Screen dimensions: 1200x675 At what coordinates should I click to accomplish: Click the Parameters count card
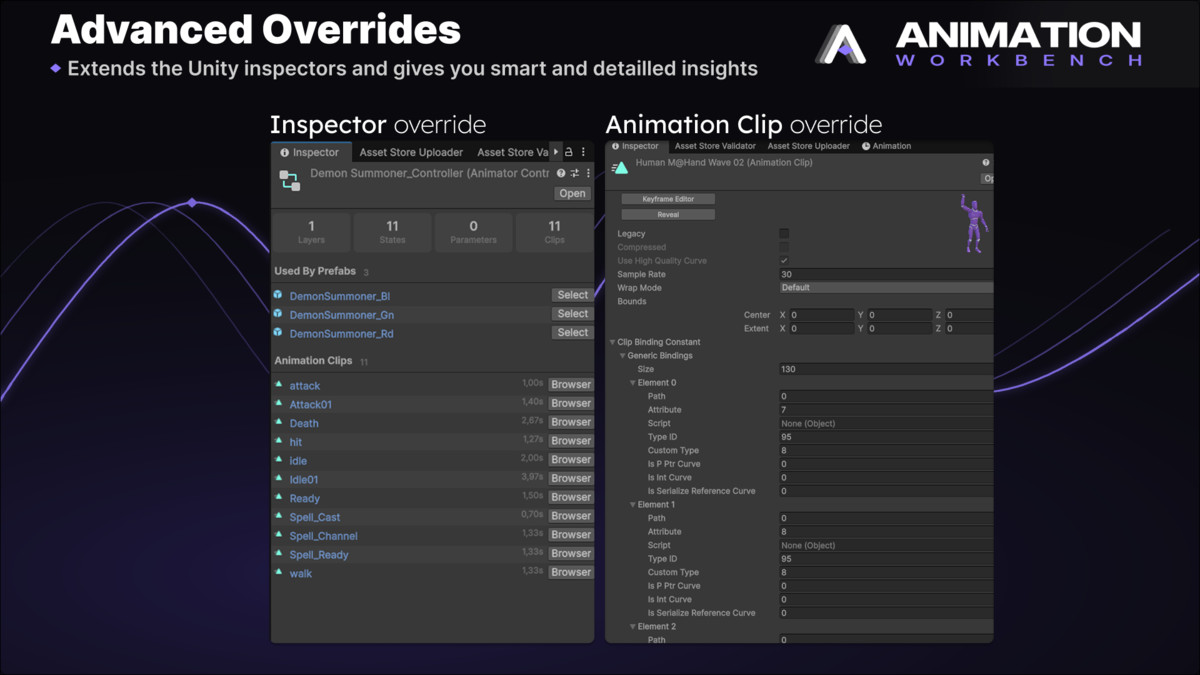pyautogui.click(x=473, y=232)
